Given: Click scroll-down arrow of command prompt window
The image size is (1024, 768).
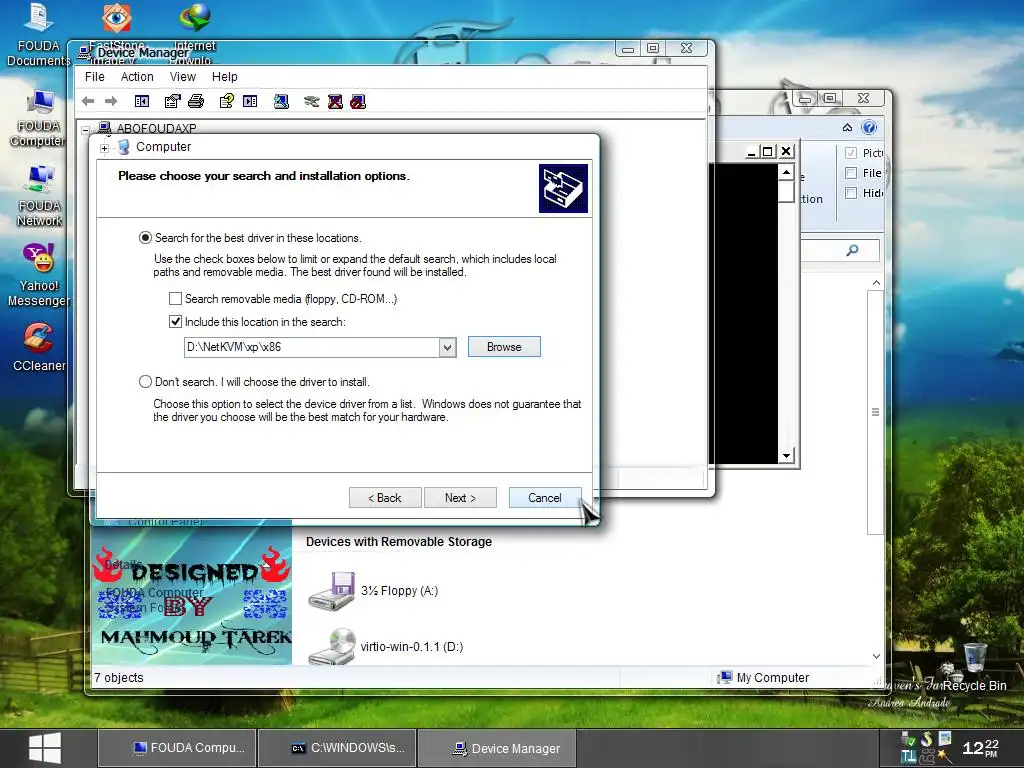Looking at the screenshot, I should click(x=786, y=455).
